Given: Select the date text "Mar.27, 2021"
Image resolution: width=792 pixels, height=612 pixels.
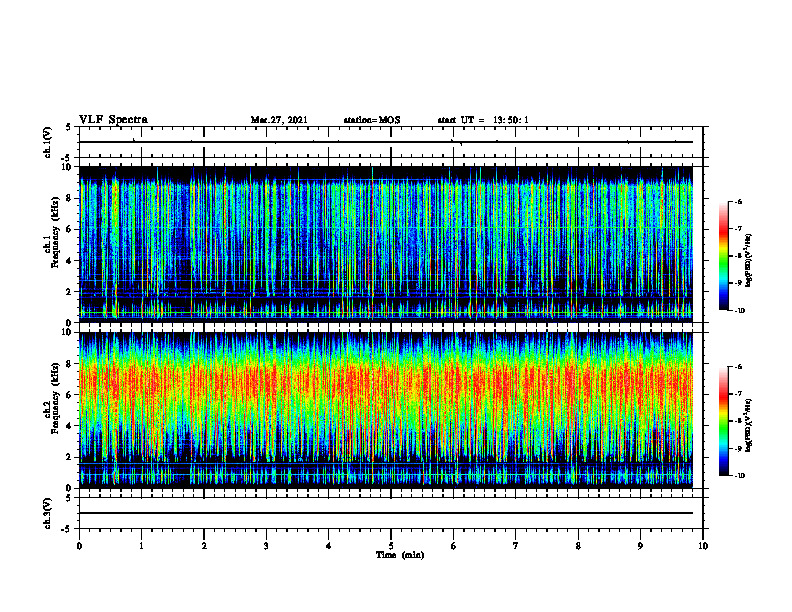Looking at the screenshot, I should [x=279, y=120].
